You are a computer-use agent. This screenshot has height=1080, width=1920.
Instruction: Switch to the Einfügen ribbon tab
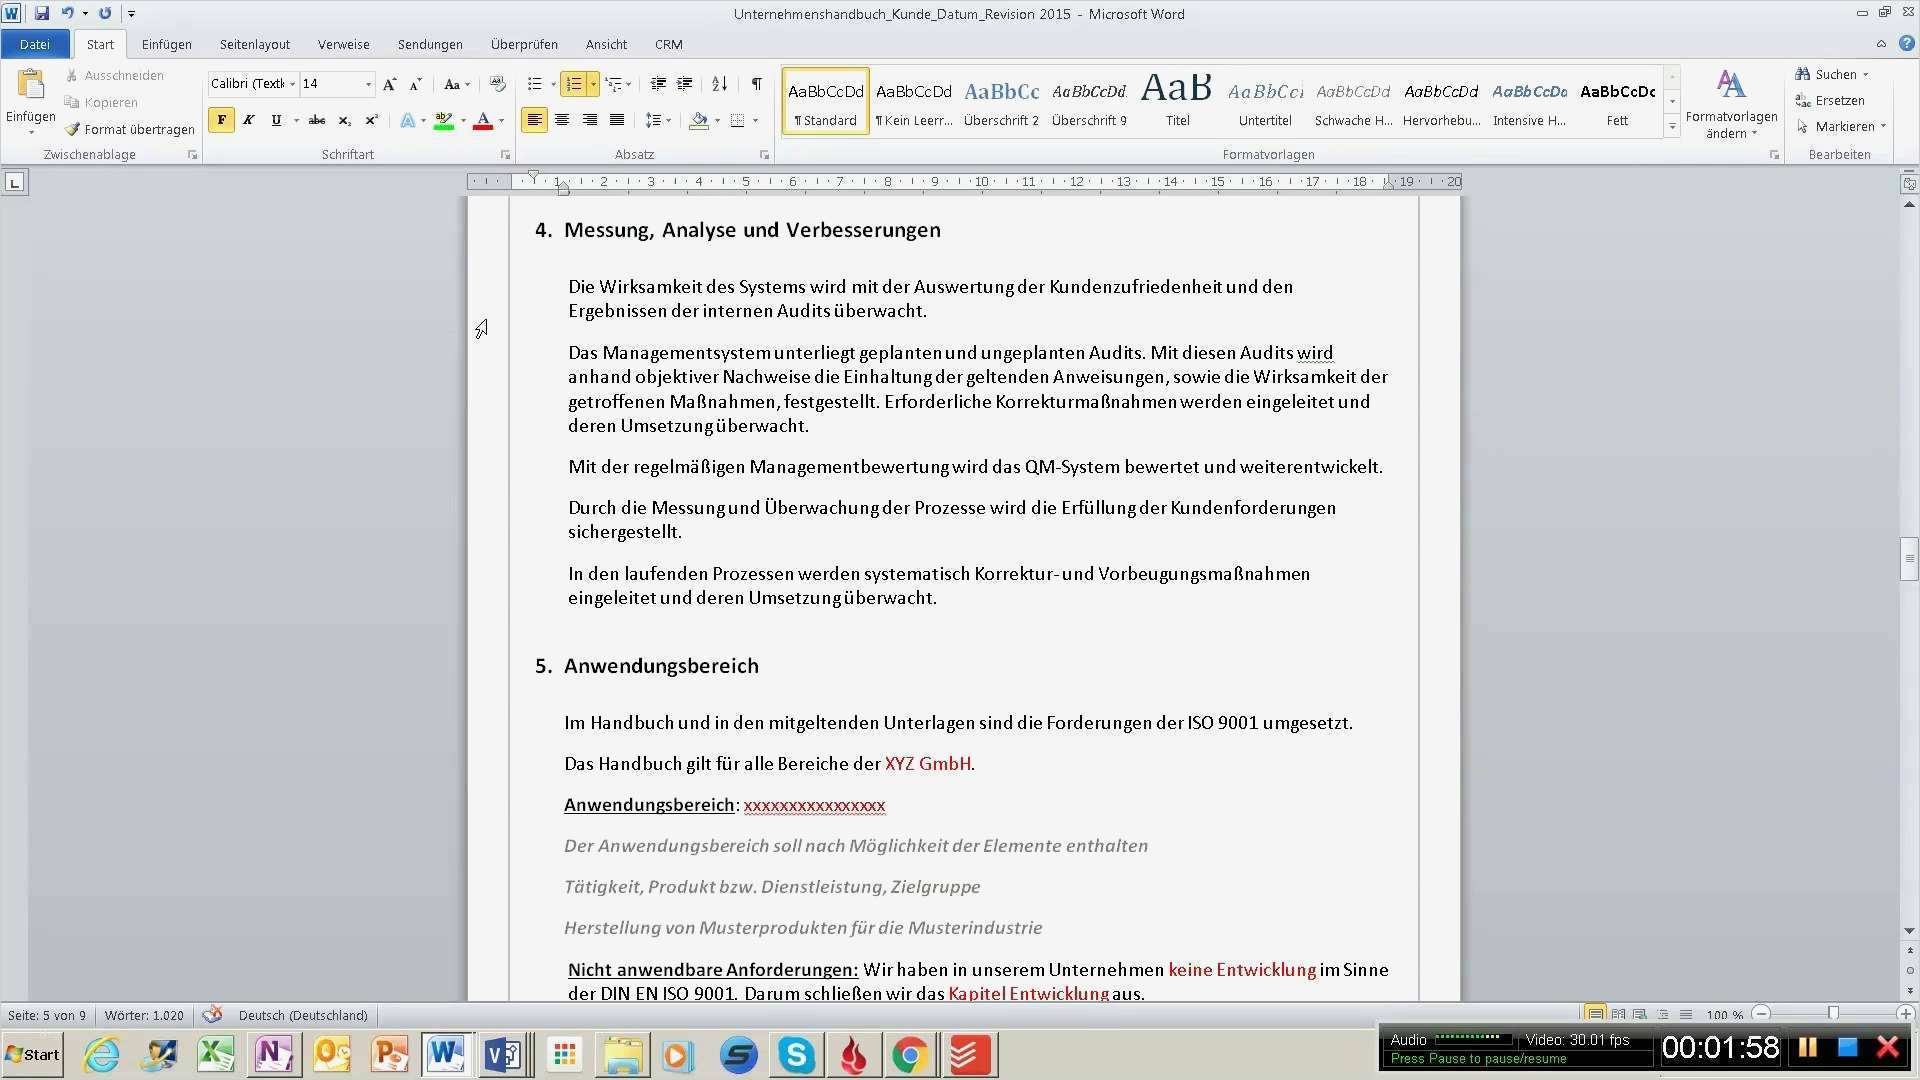point(166,44)
